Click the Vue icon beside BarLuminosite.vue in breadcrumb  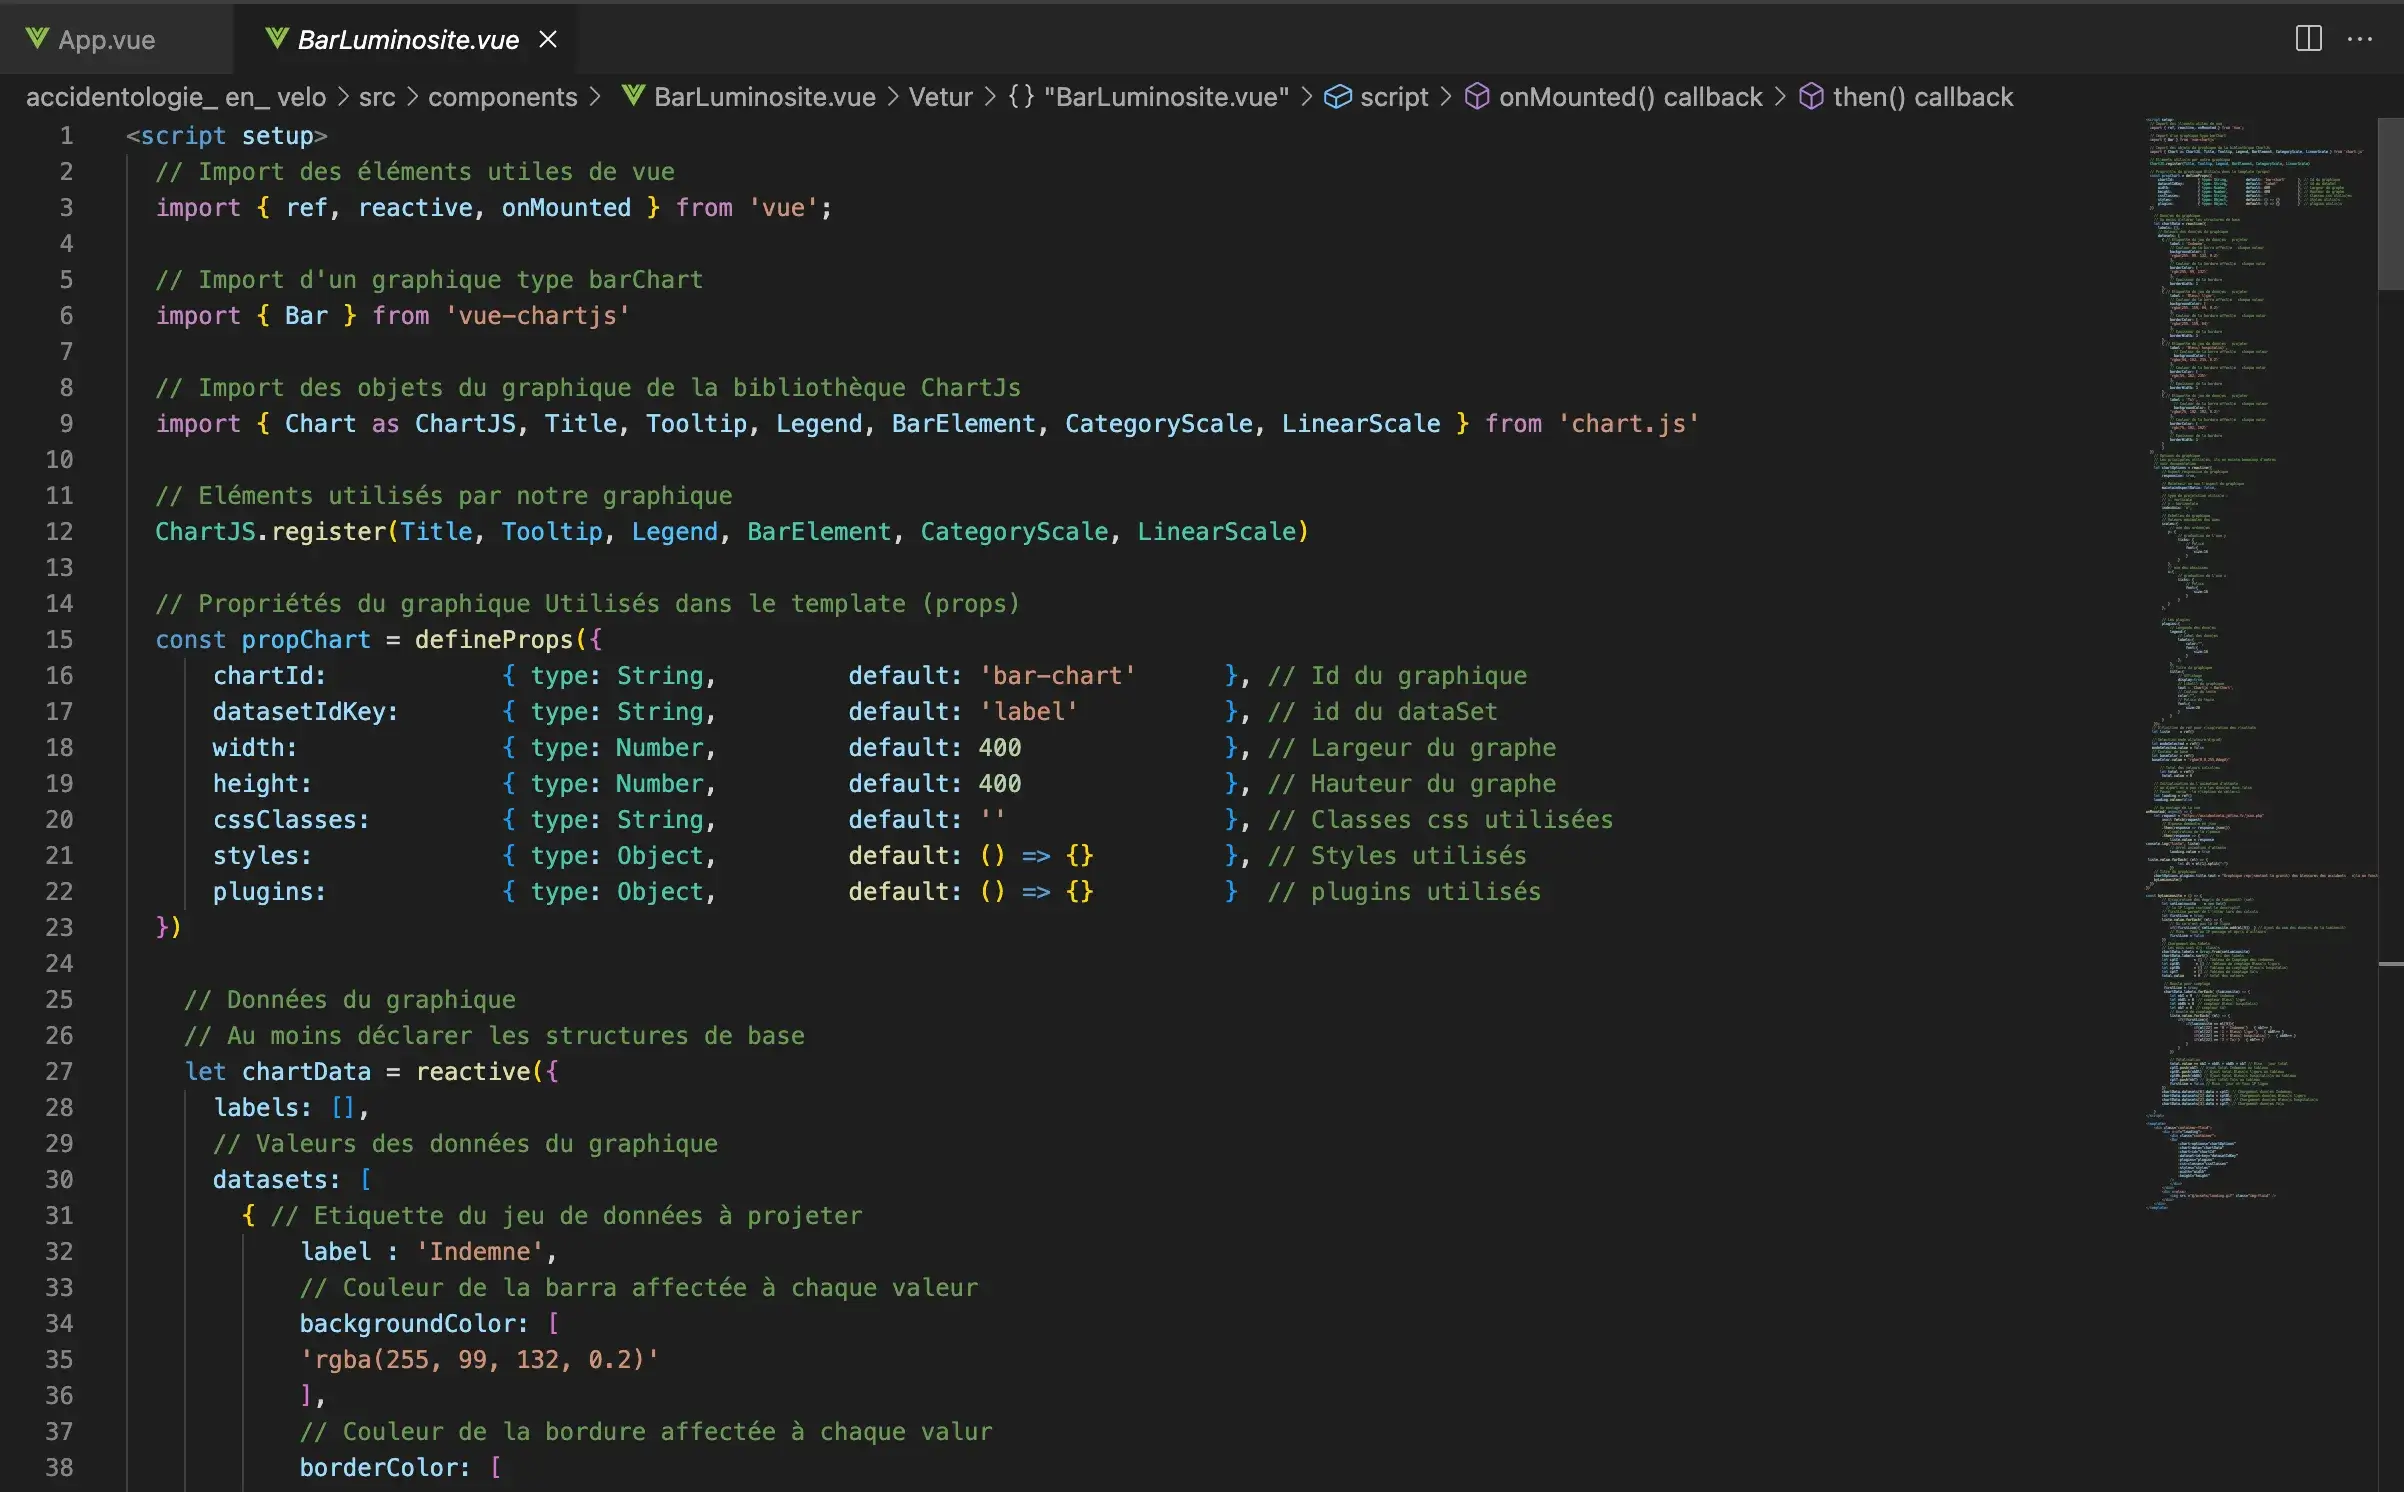pos(633,96)
